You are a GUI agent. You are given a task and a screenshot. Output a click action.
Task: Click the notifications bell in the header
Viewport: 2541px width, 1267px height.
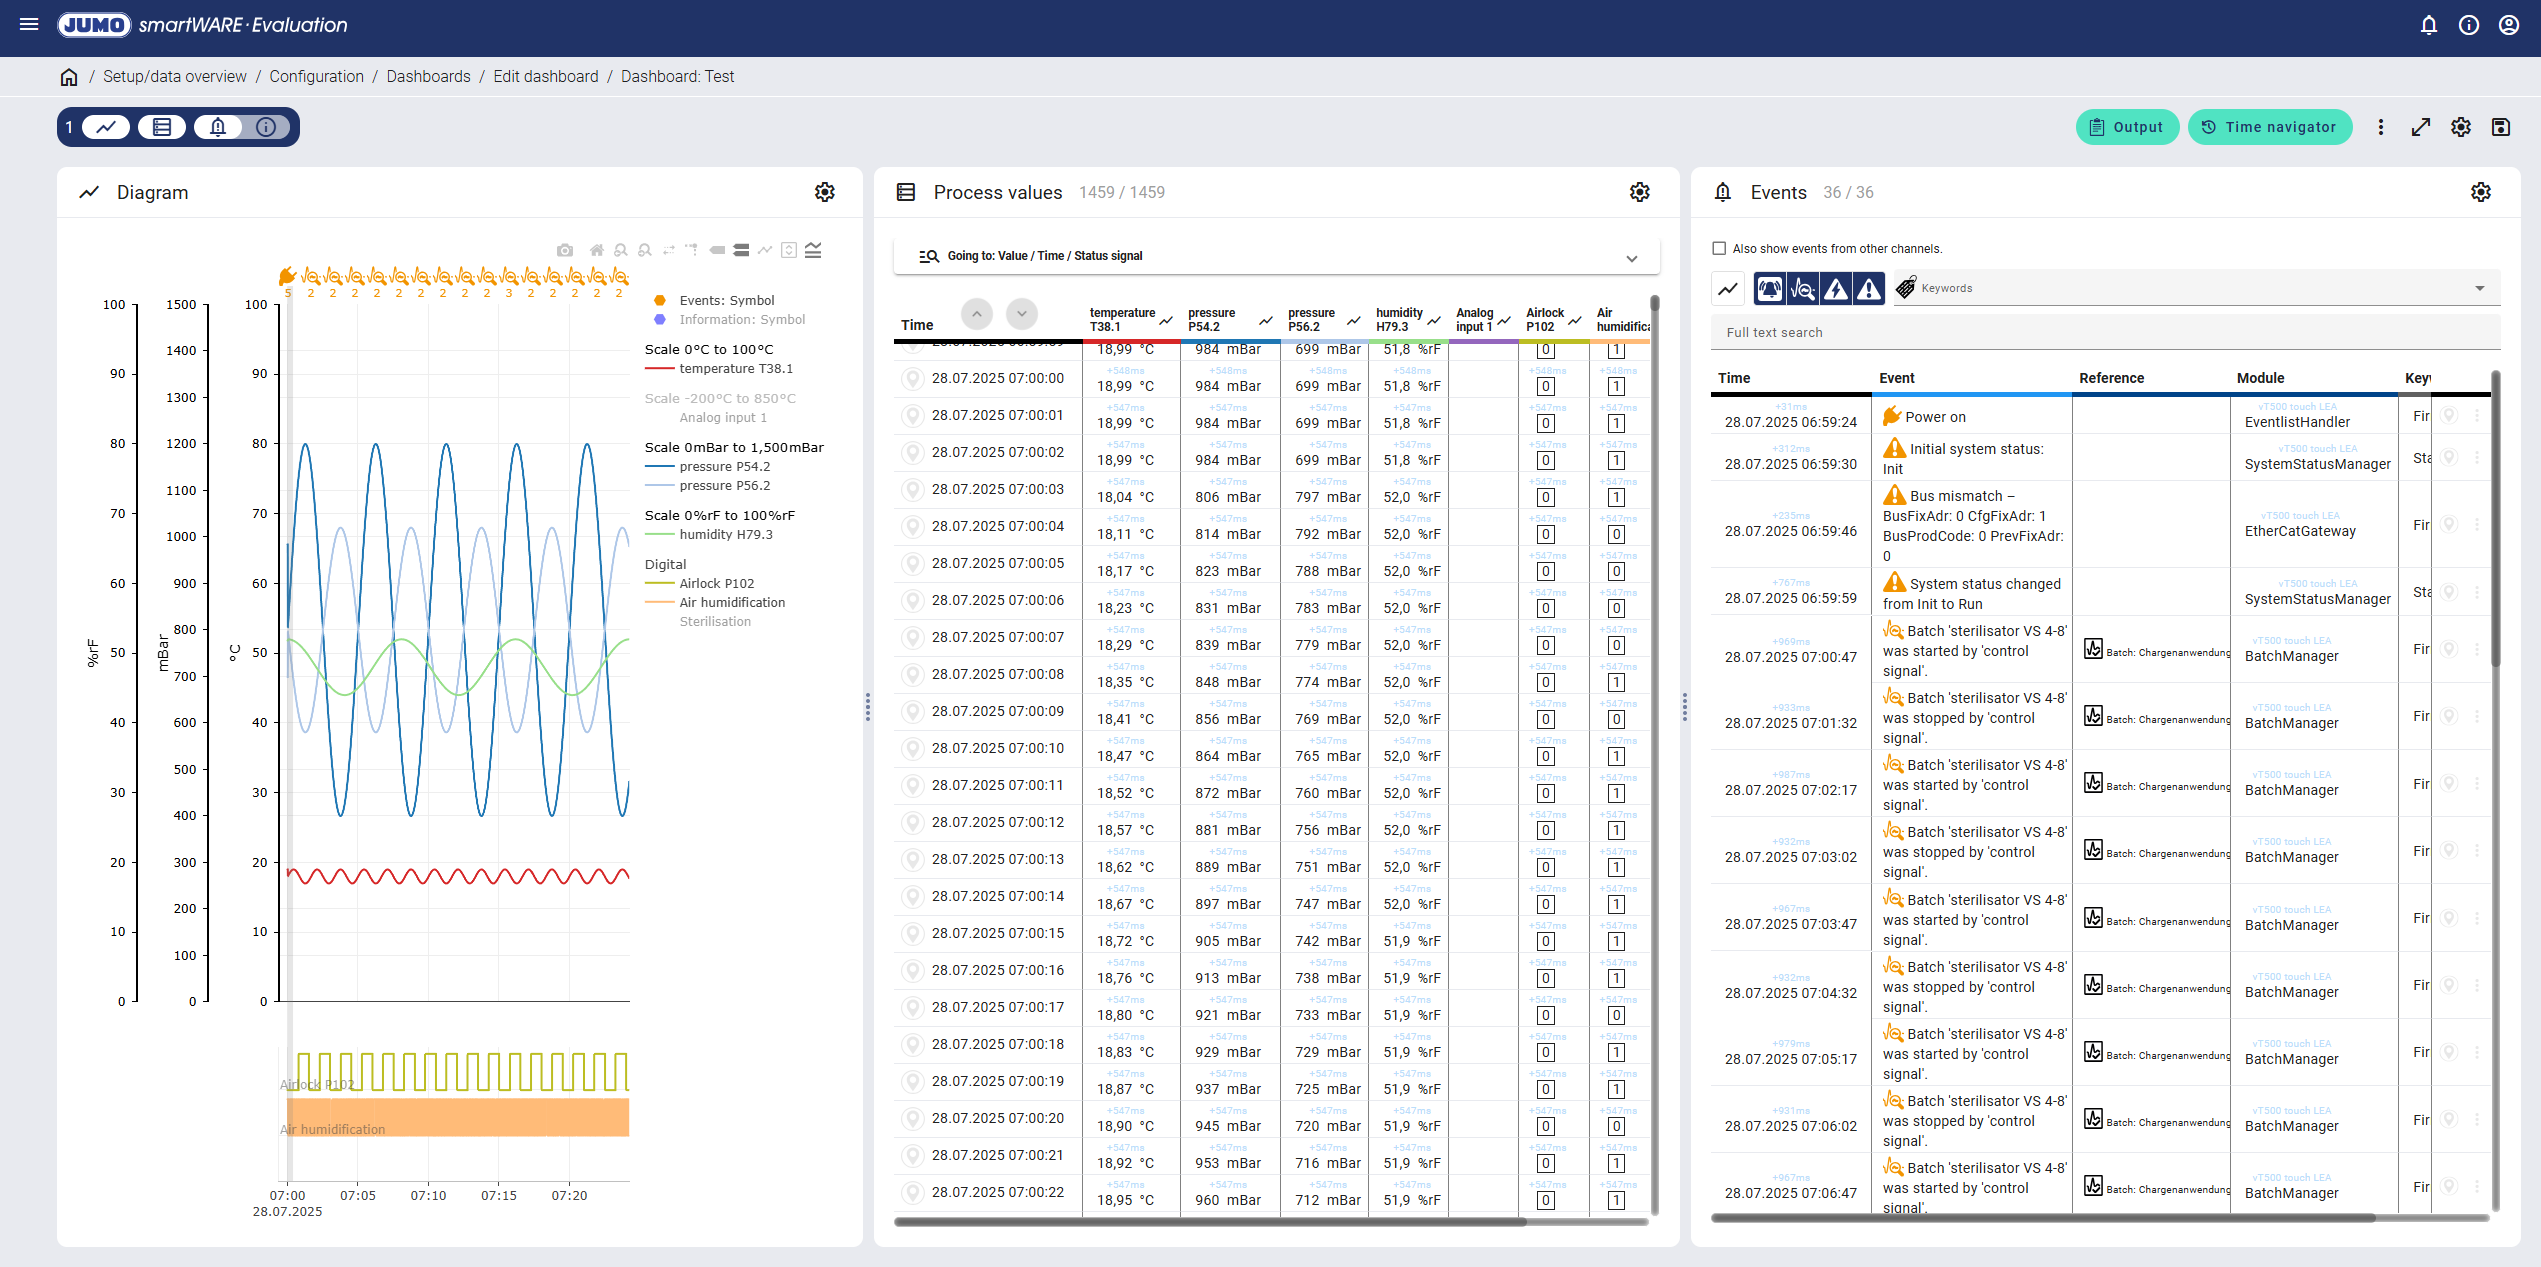click(2428, 25)
